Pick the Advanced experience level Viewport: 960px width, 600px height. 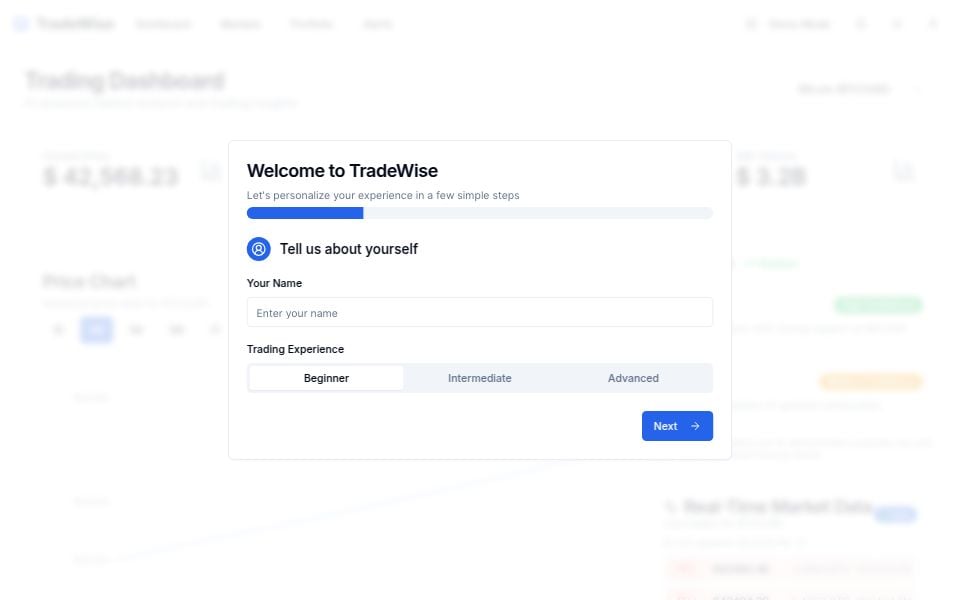(x=633, y=378)
